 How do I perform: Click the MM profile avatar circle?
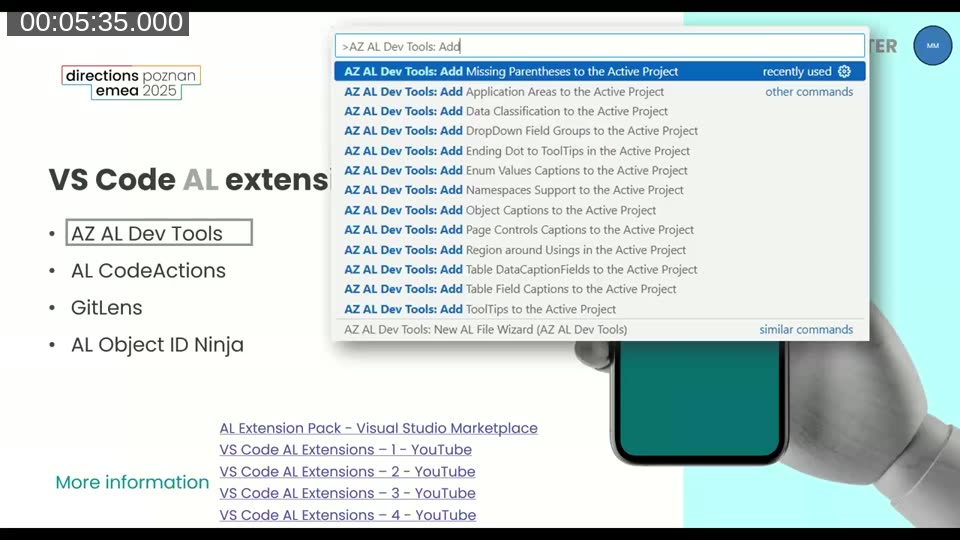coord(932,45)
